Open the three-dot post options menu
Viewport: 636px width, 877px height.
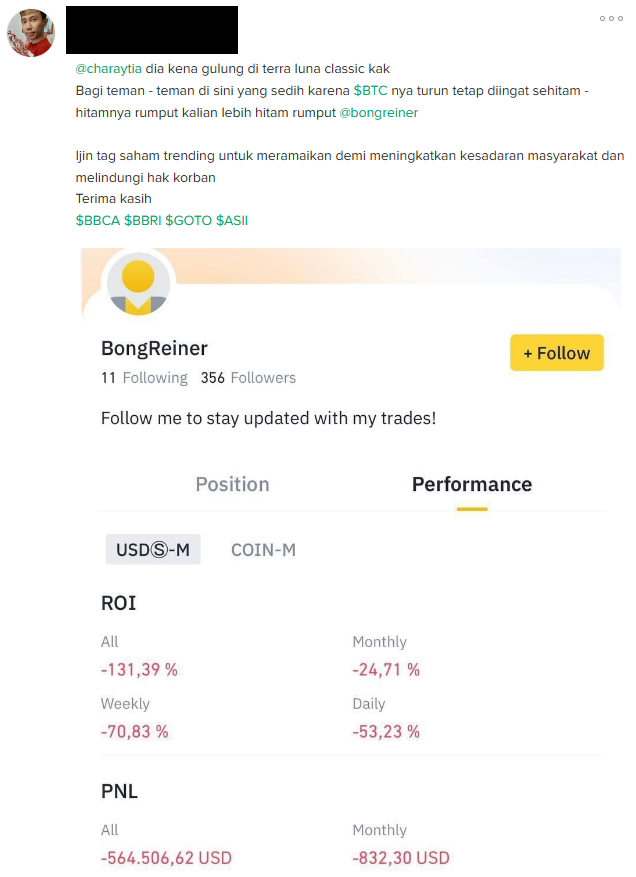click(x=611, y=19)
